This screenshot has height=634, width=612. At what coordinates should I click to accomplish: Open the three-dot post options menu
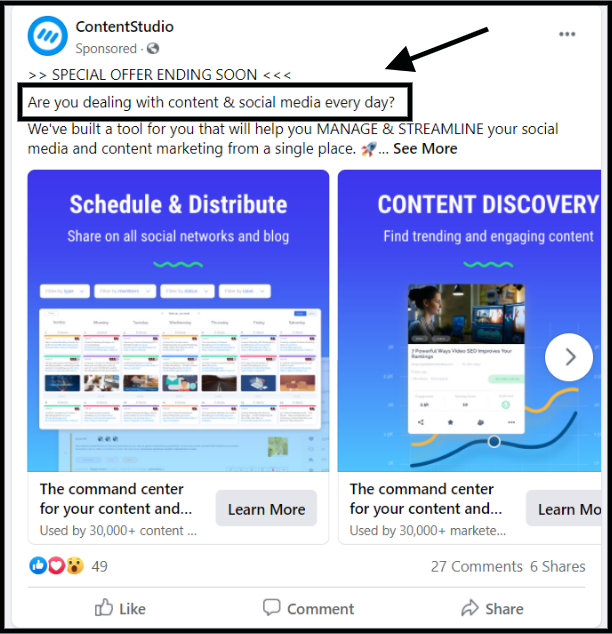point(567,34)
